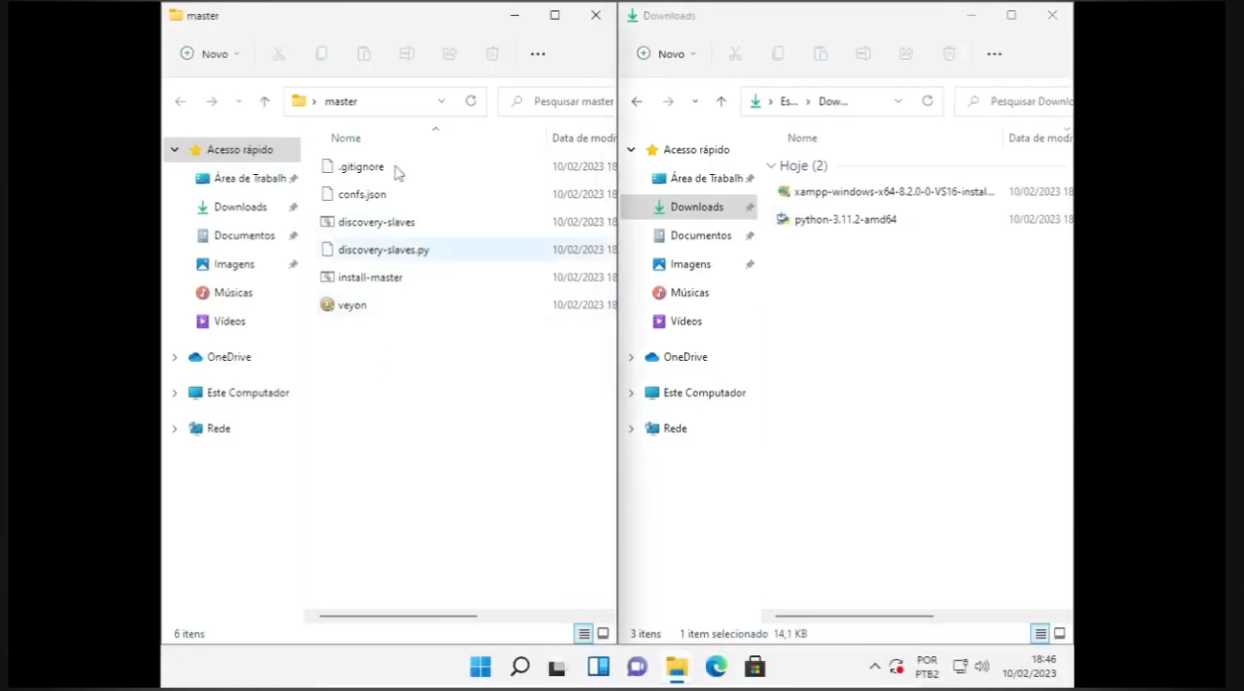
Task: Click Back arrow in master window
Action: click(180, 101)
